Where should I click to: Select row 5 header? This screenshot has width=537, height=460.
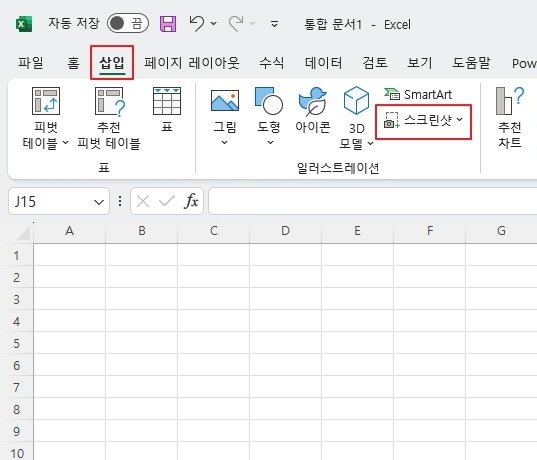point(16,343)
